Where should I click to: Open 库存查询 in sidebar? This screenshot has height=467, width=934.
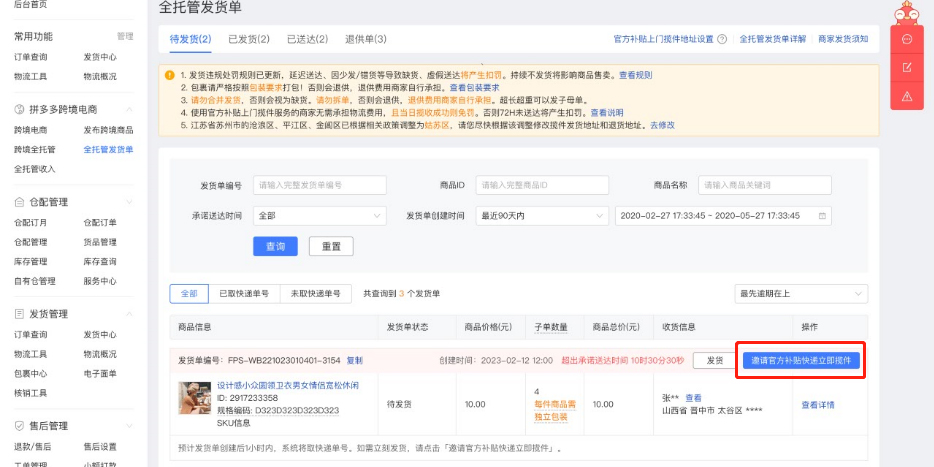tap(100, 261)
